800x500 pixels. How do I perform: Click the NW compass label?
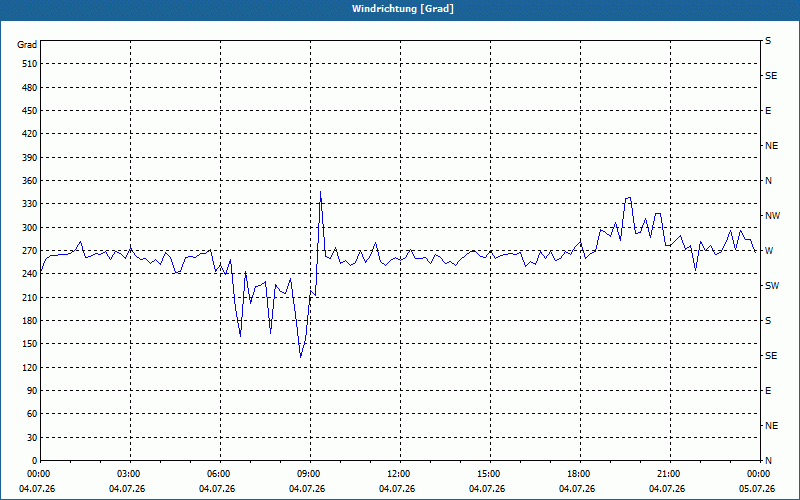(x=773, y=216)
